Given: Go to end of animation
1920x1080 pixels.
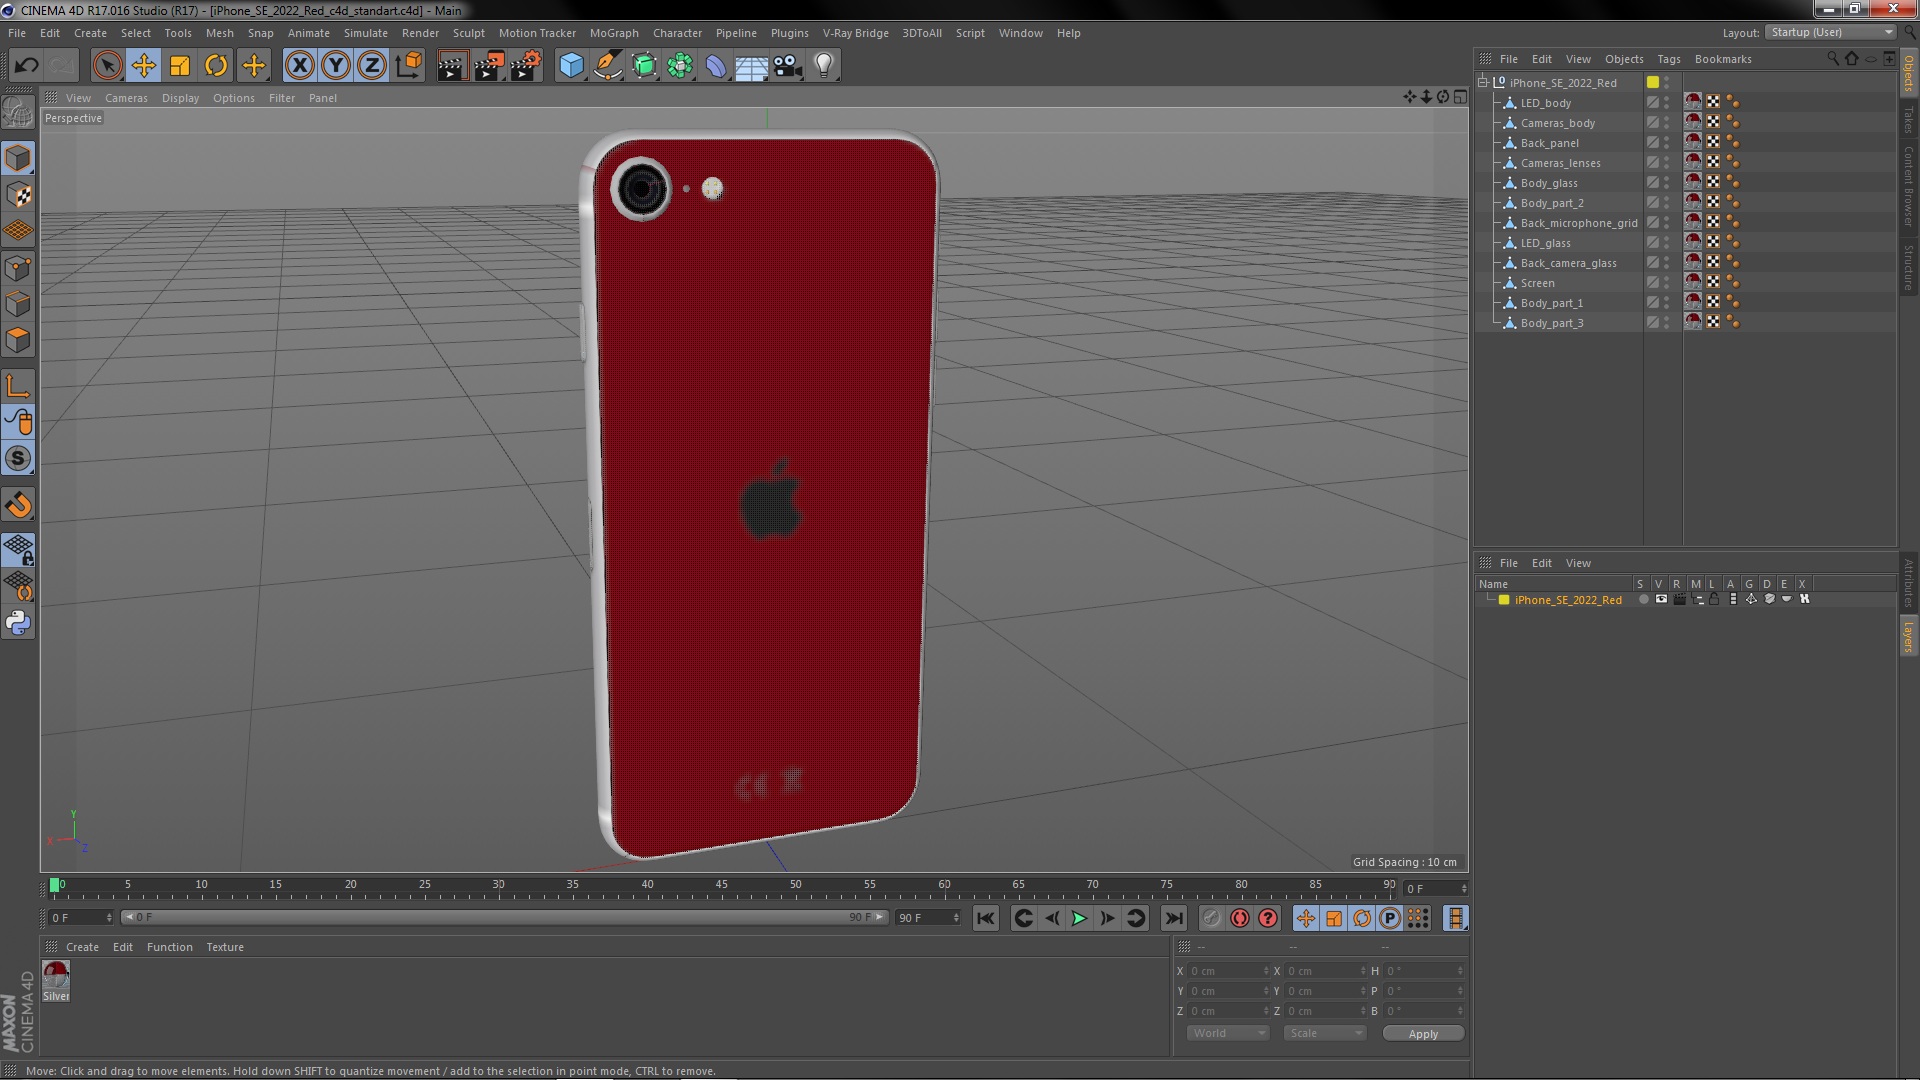Looking at the screenshot, I should click(1174, 918).
